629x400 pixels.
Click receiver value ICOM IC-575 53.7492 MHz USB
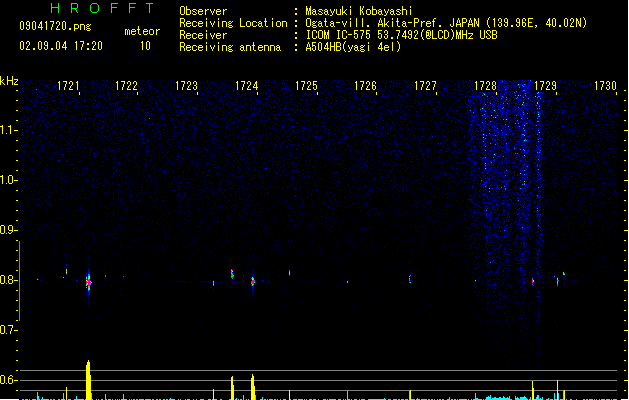coord(402,35)
